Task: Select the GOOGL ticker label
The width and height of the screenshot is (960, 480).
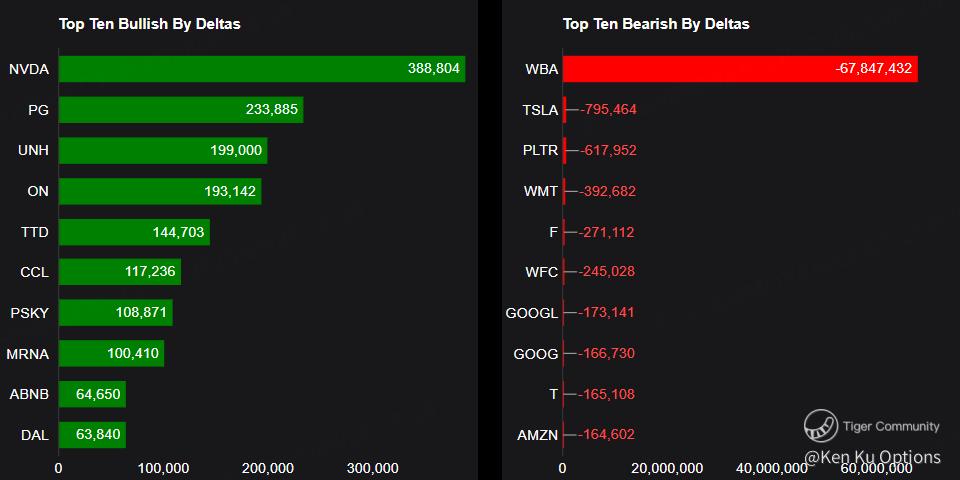Action: 532,313
